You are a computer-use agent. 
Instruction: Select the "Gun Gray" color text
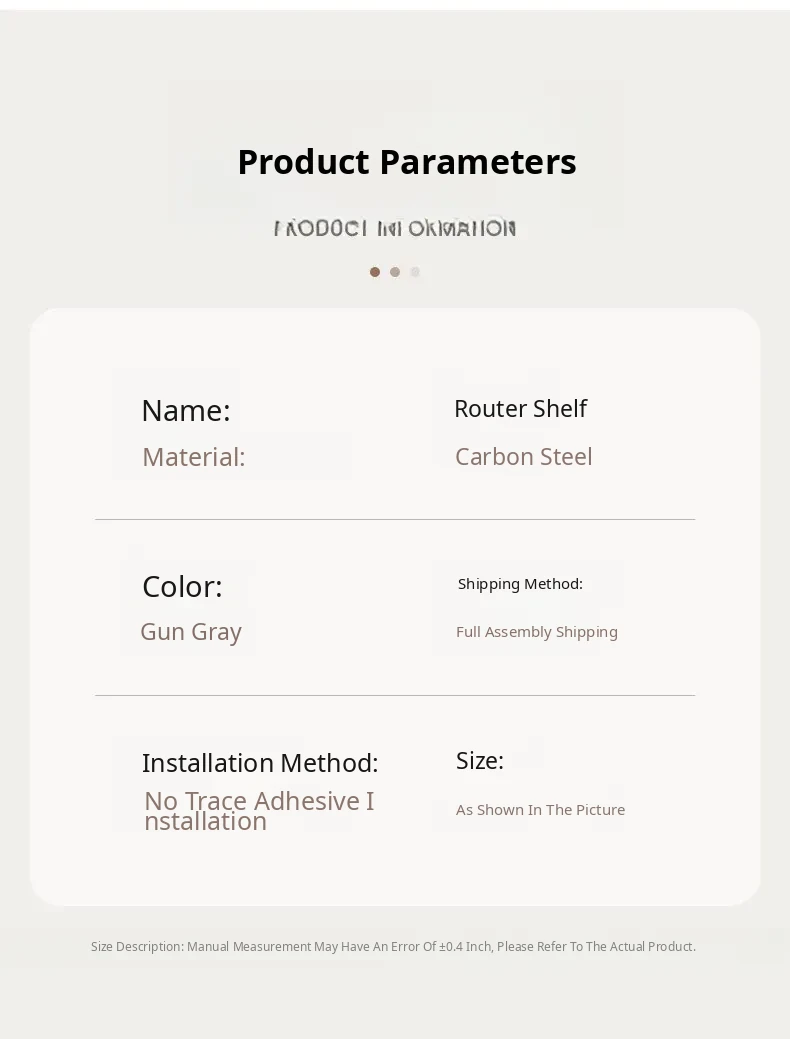coord(191,632)
